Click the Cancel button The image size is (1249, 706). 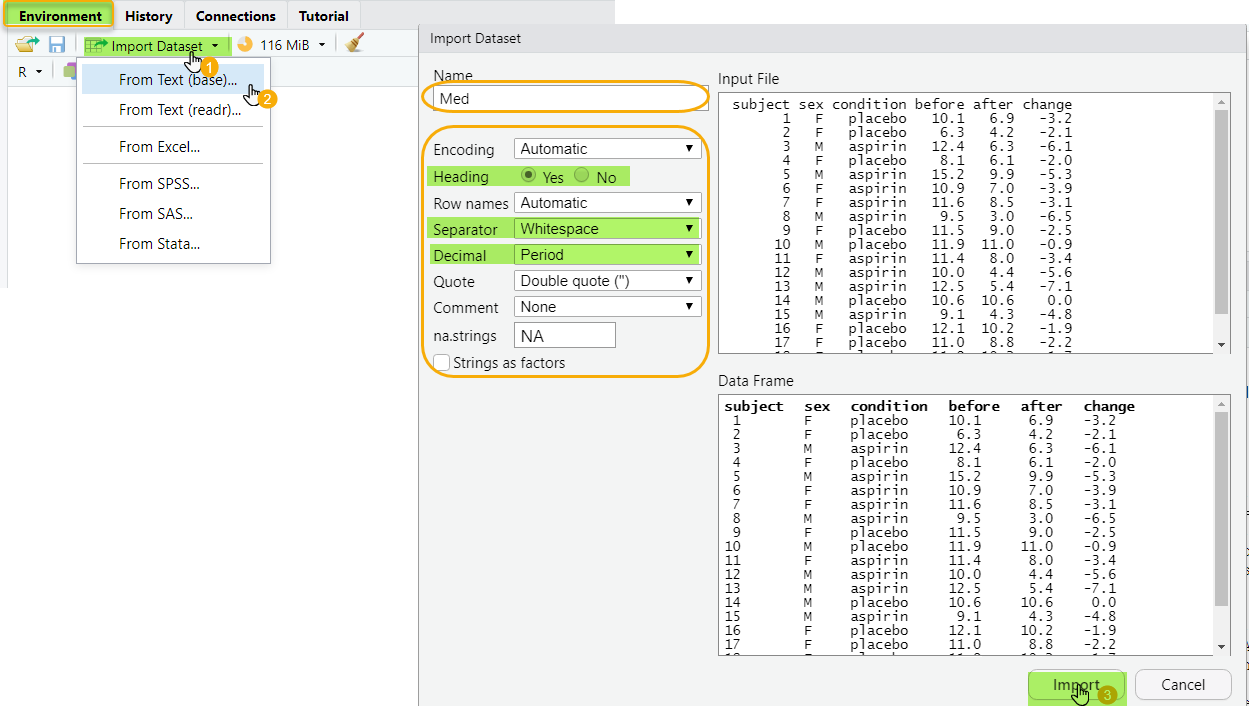(x=1183, y=685)
